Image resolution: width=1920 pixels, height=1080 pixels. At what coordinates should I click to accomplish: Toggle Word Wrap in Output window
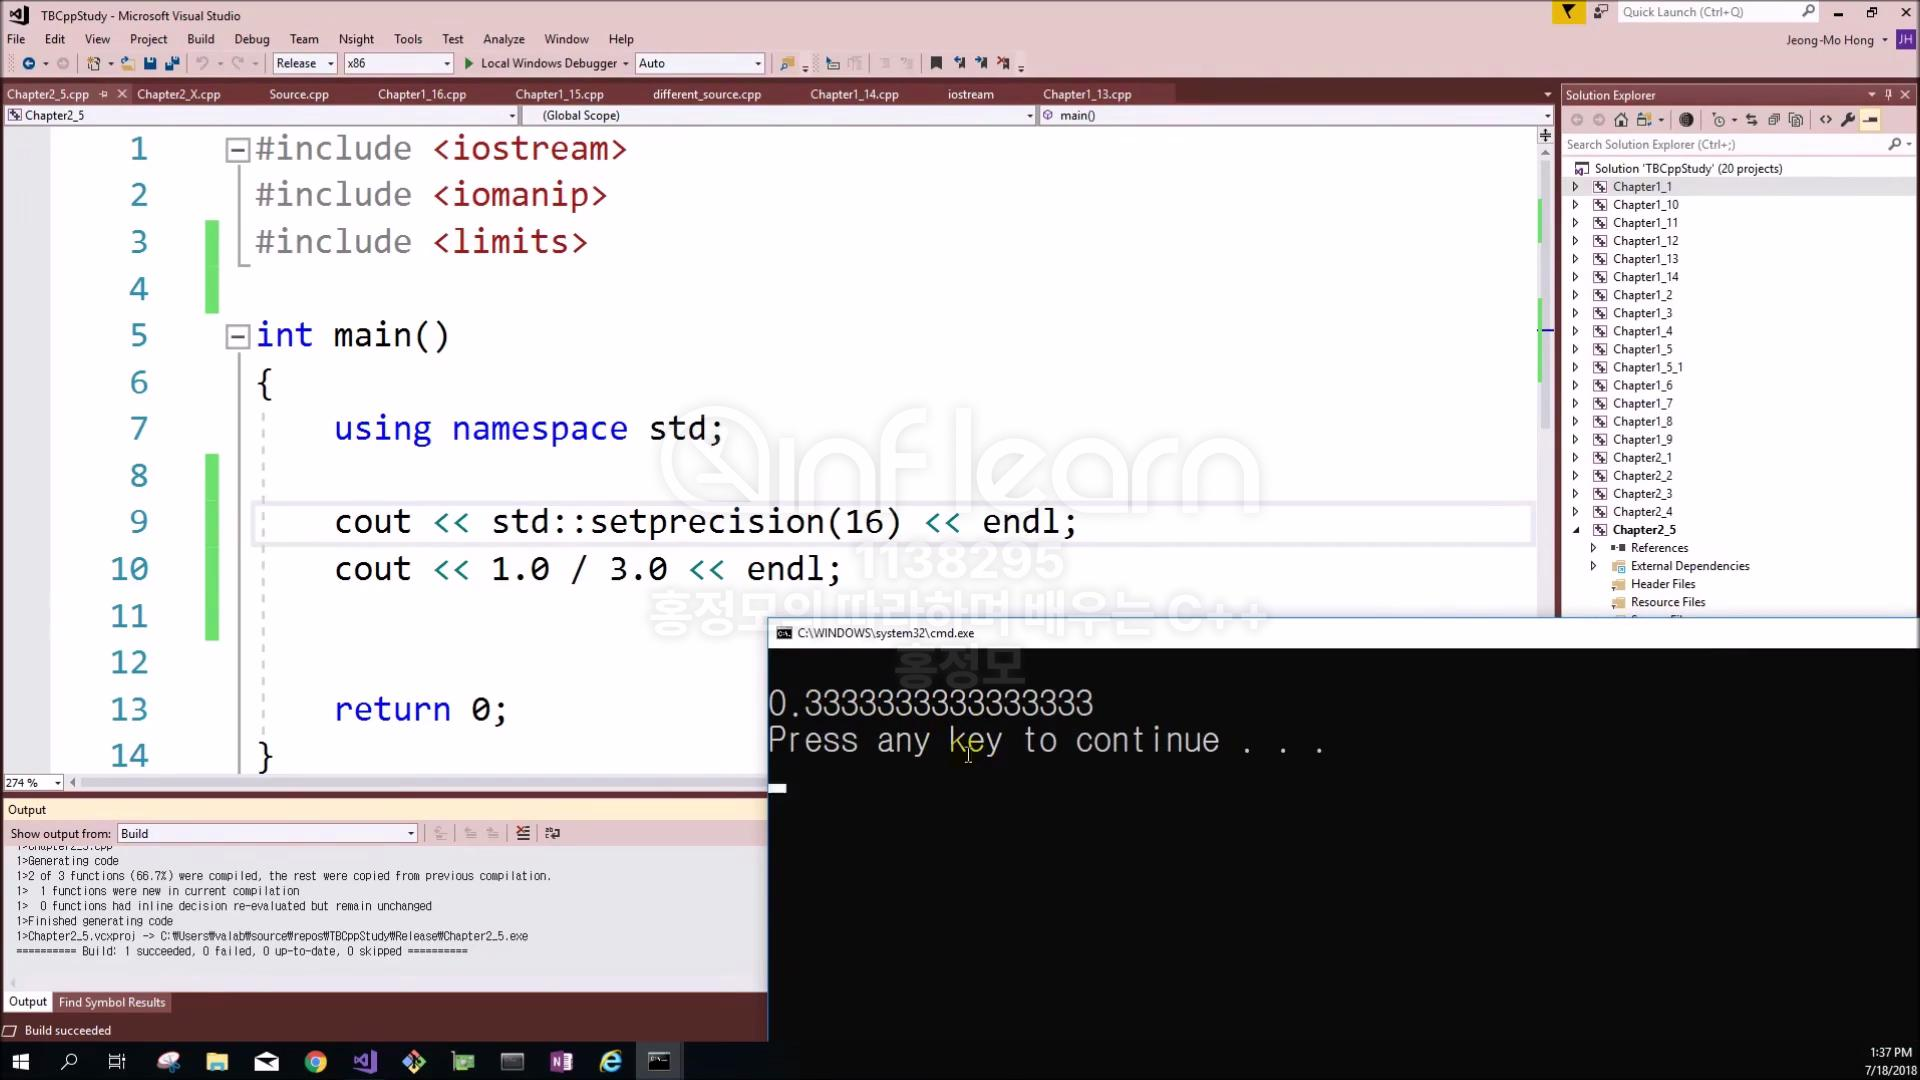(552, 833)
